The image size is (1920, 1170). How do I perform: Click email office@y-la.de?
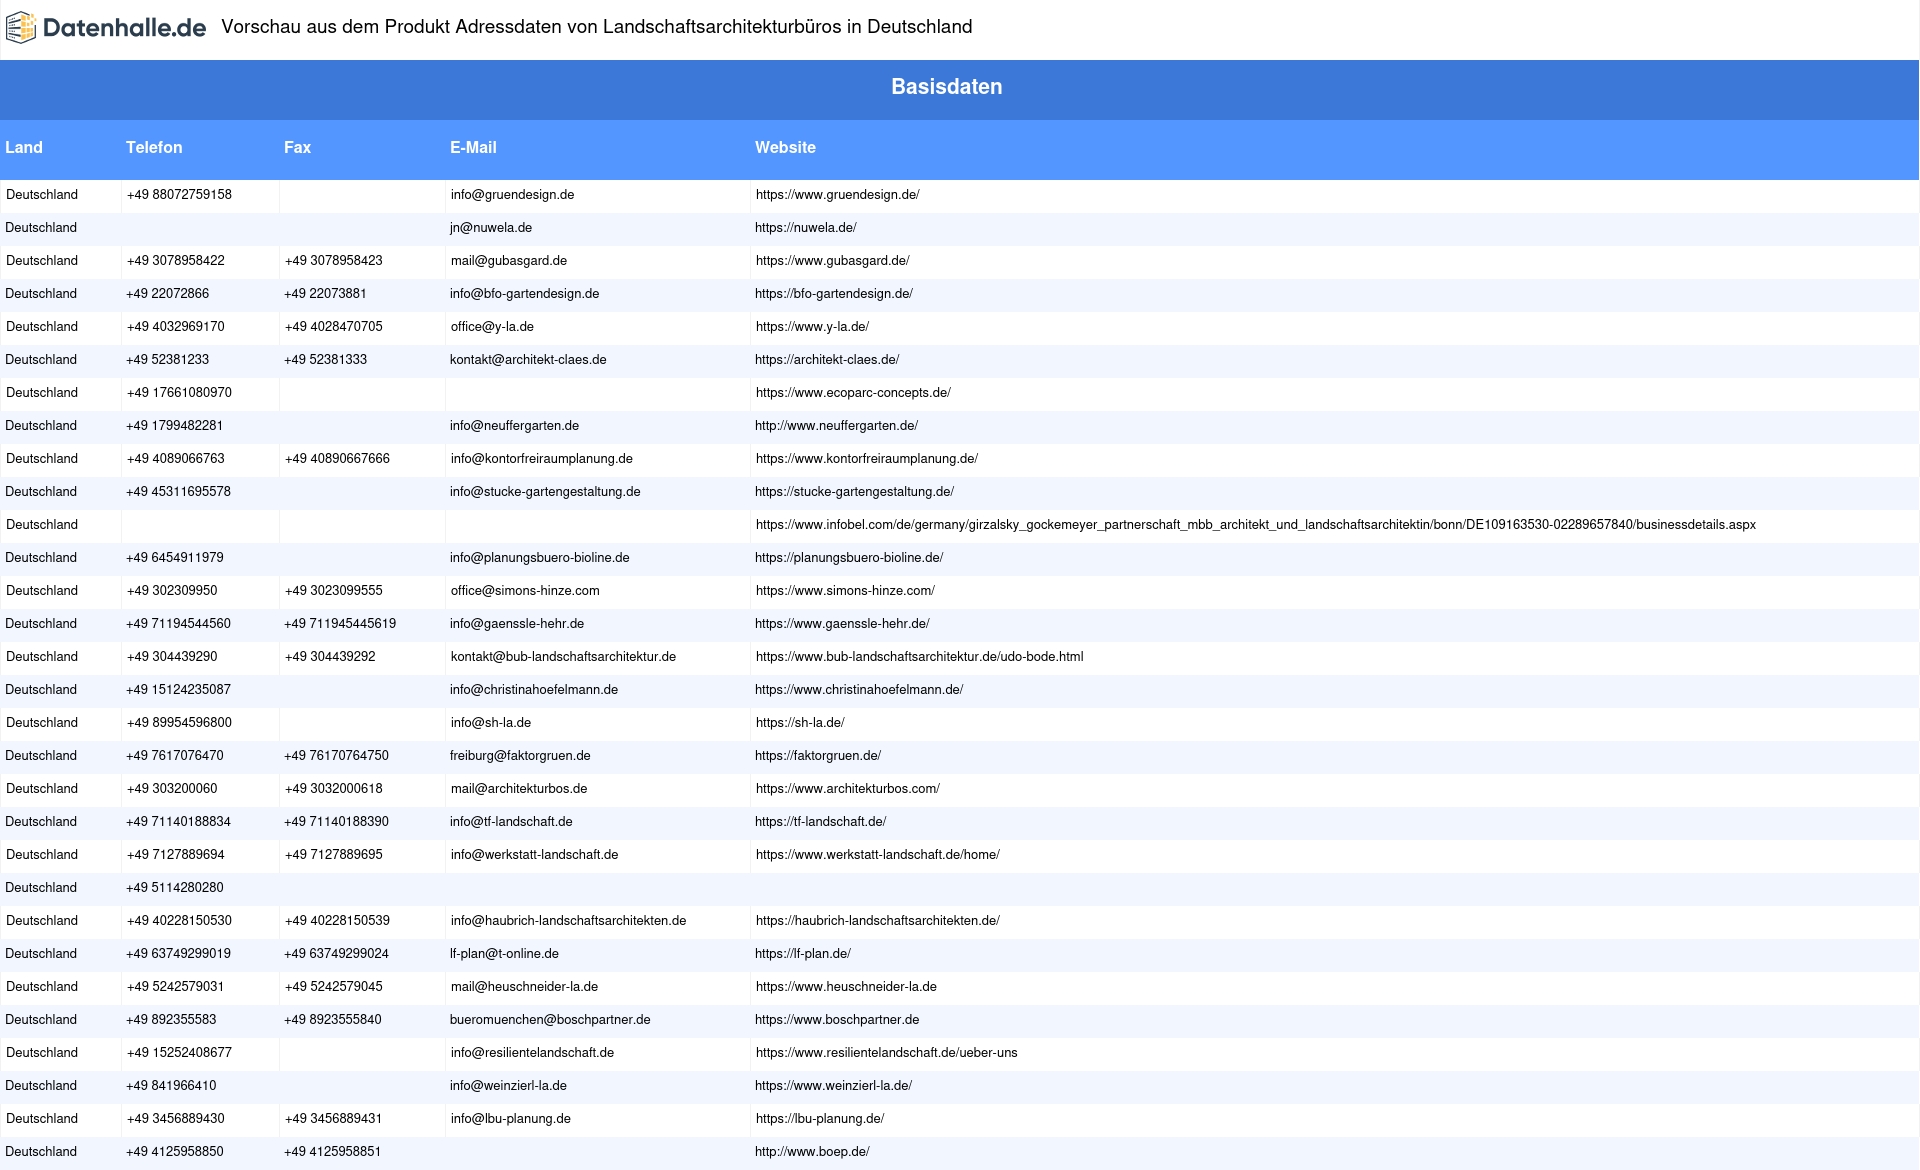click(x=492, y=327)
